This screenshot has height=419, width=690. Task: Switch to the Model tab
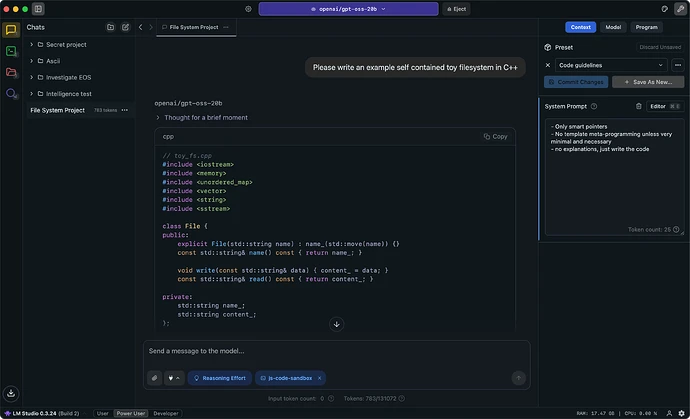point(613,27)
